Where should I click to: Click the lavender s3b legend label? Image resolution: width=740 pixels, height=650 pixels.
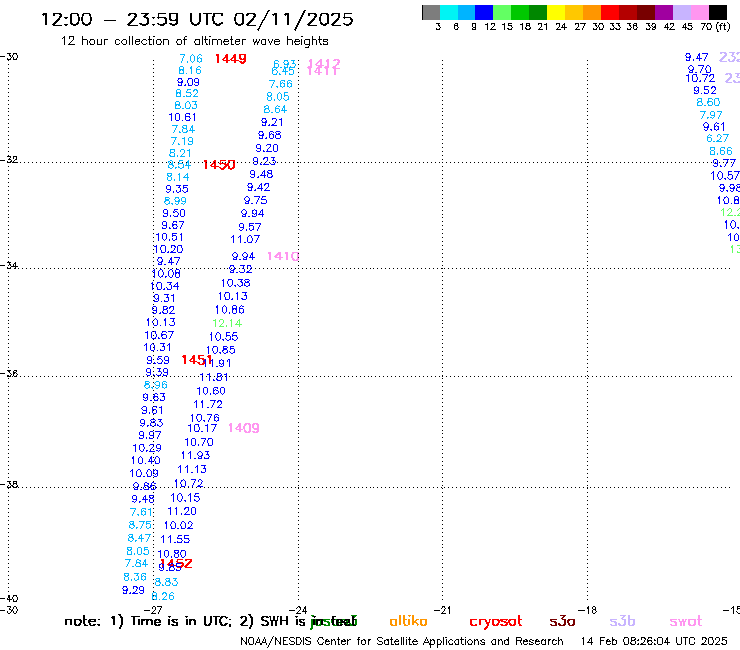(x=622, y=621)
